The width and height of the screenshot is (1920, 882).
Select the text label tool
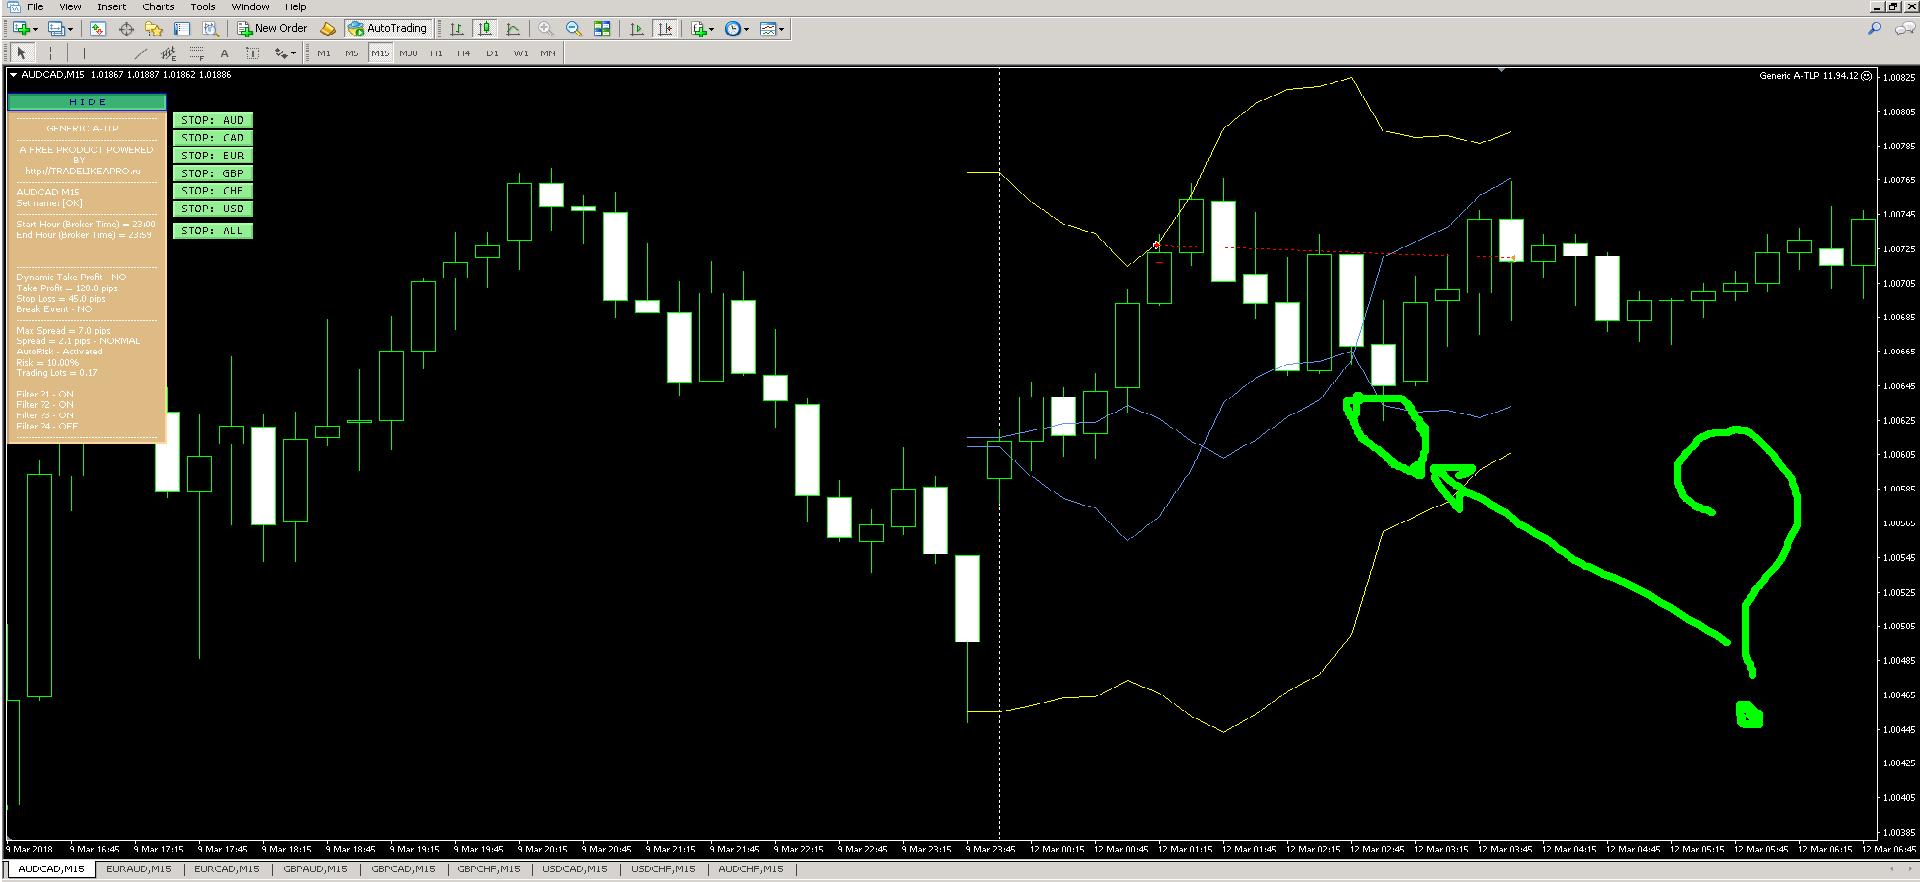252,53
